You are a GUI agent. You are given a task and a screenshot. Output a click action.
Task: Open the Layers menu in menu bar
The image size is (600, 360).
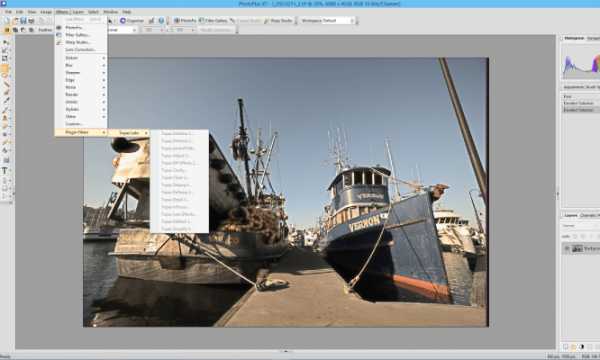point(78,12)
